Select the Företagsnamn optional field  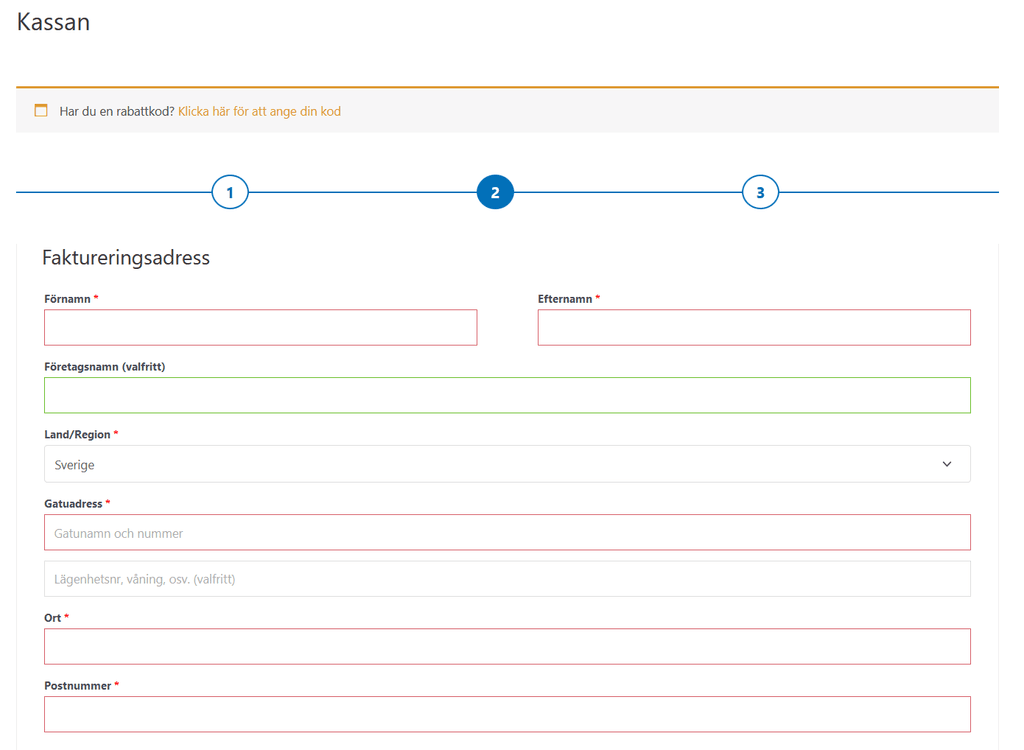pyautogui.click(x=507, y=396)
